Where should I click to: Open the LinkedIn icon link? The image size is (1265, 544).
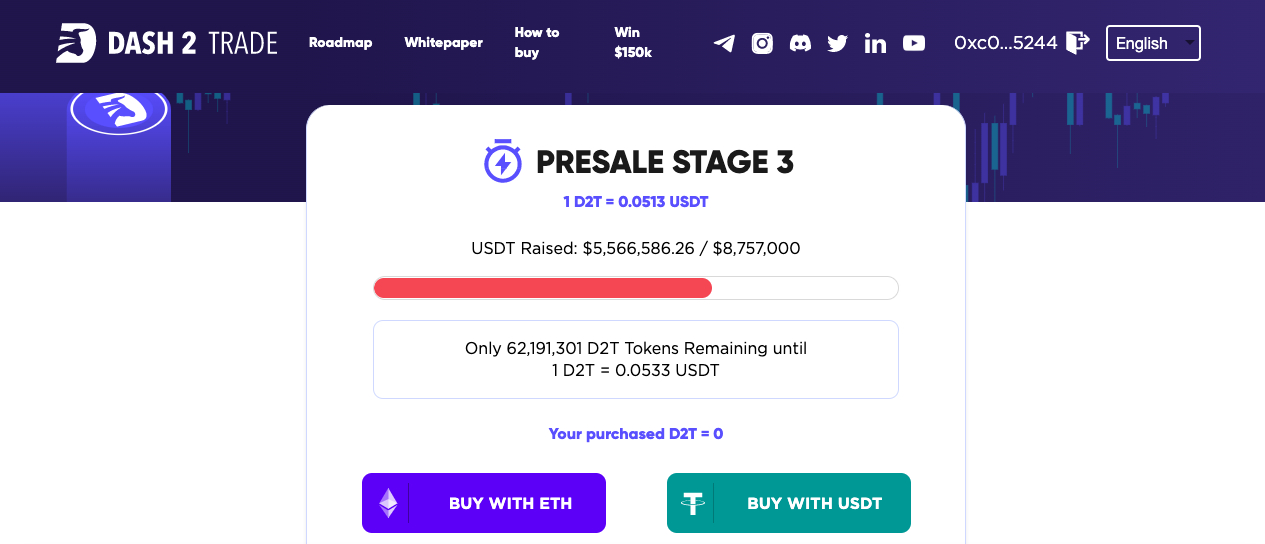pos(875,43)
